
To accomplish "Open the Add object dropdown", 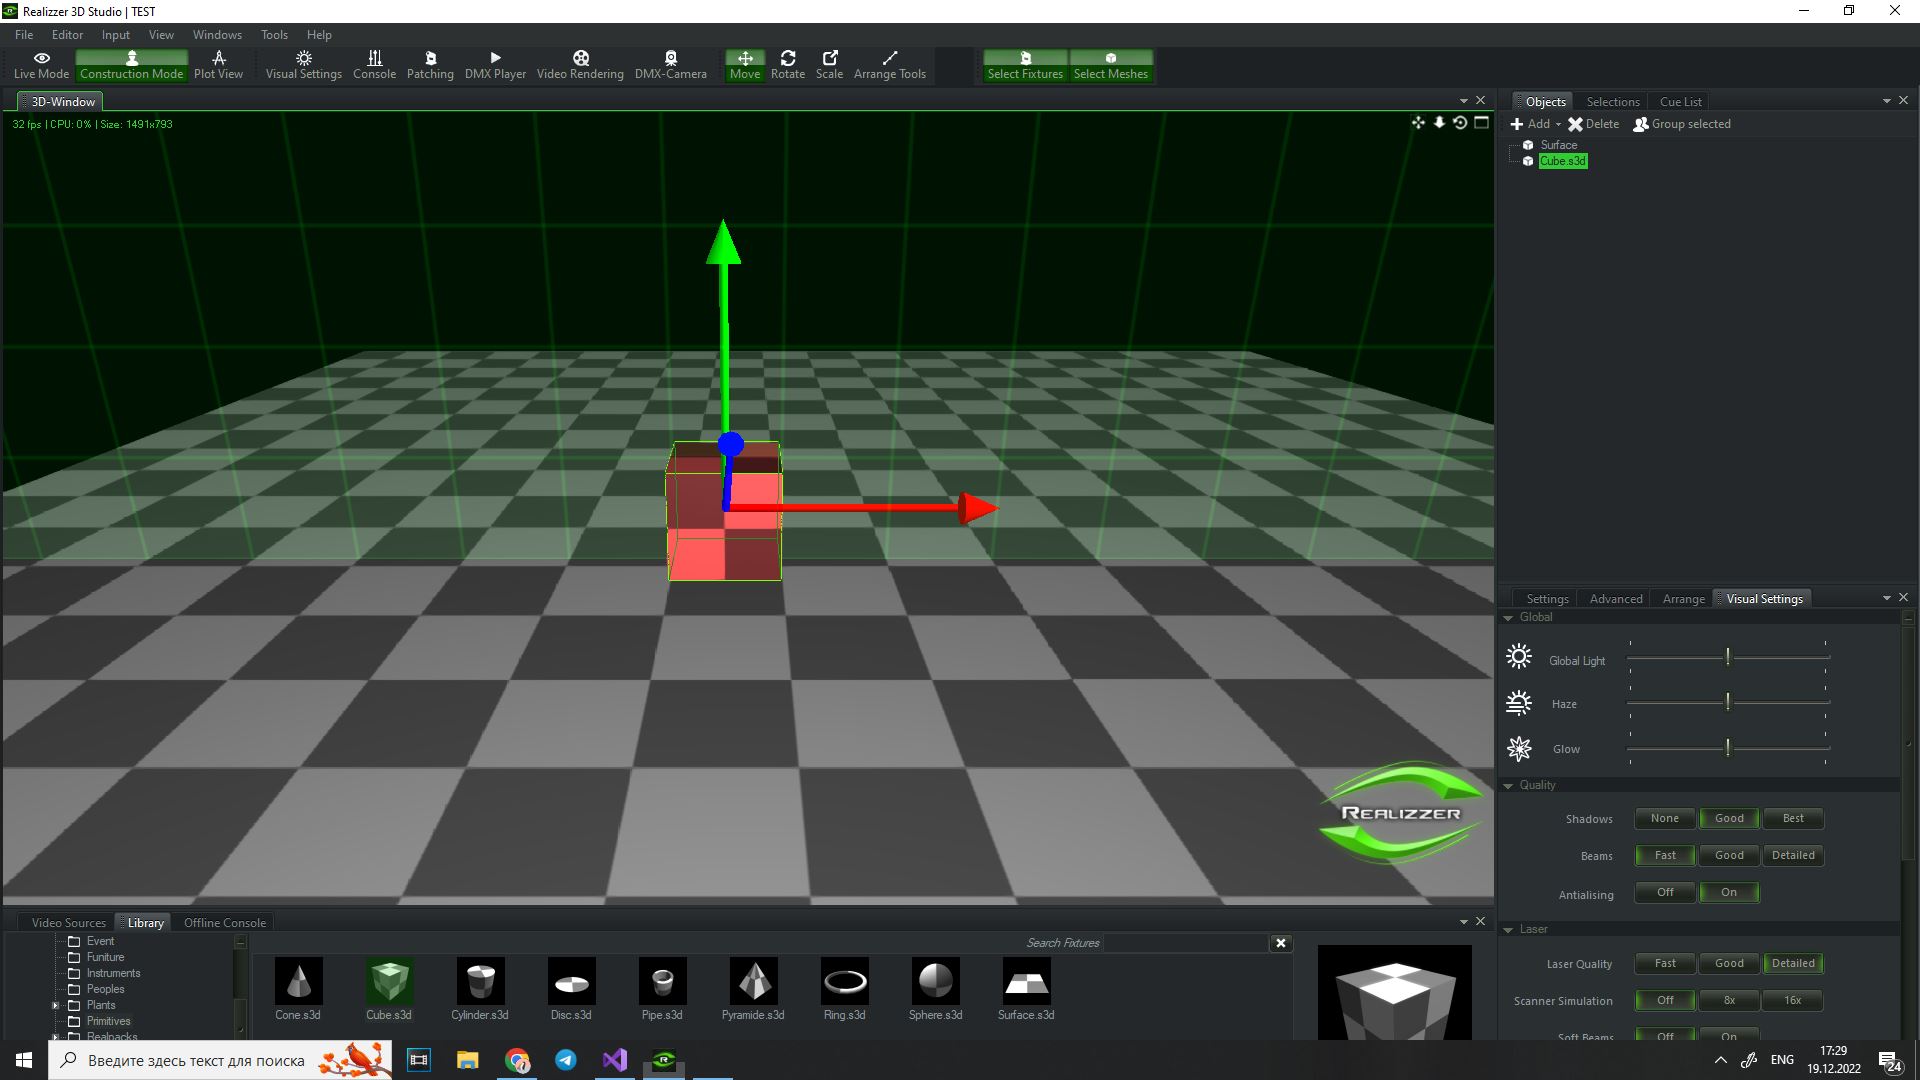I will click(x=1537, y=124).
